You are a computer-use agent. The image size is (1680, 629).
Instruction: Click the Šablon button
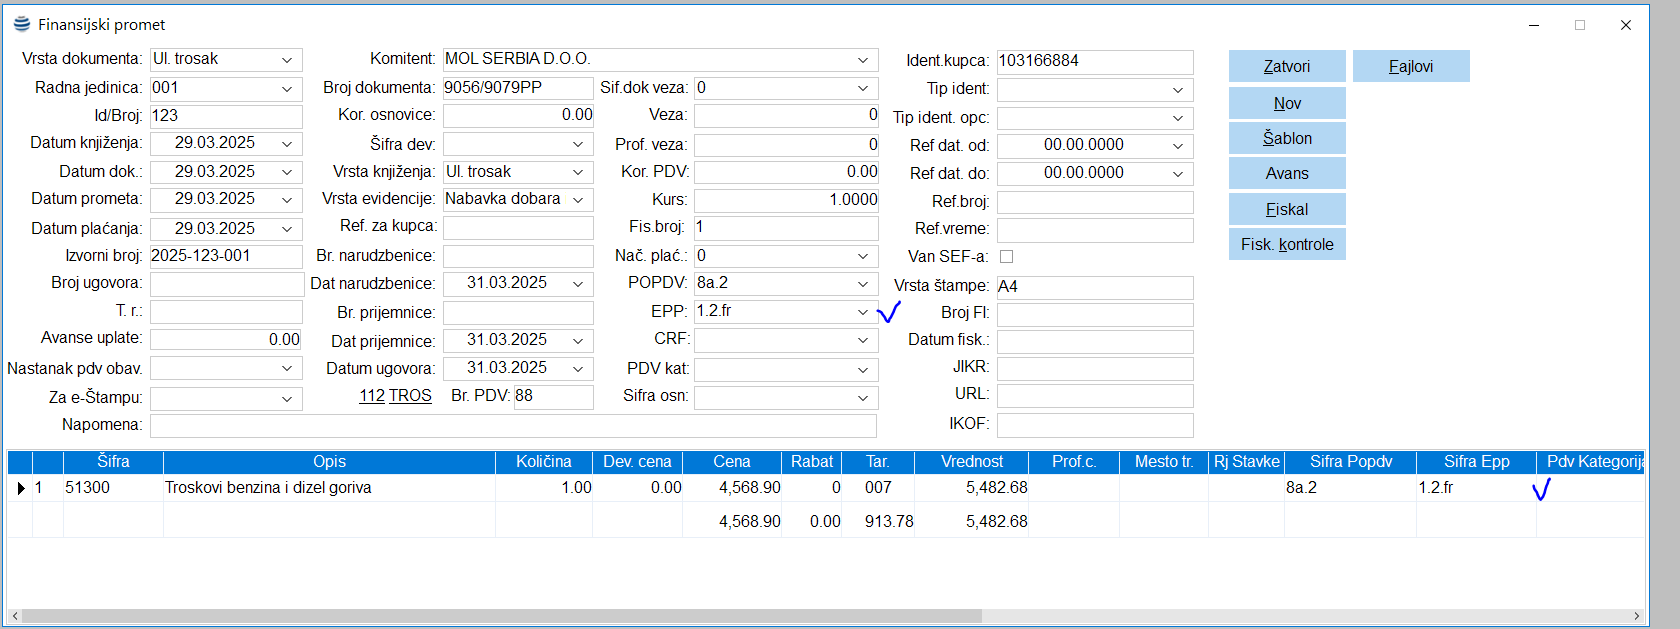(1286, 138)
